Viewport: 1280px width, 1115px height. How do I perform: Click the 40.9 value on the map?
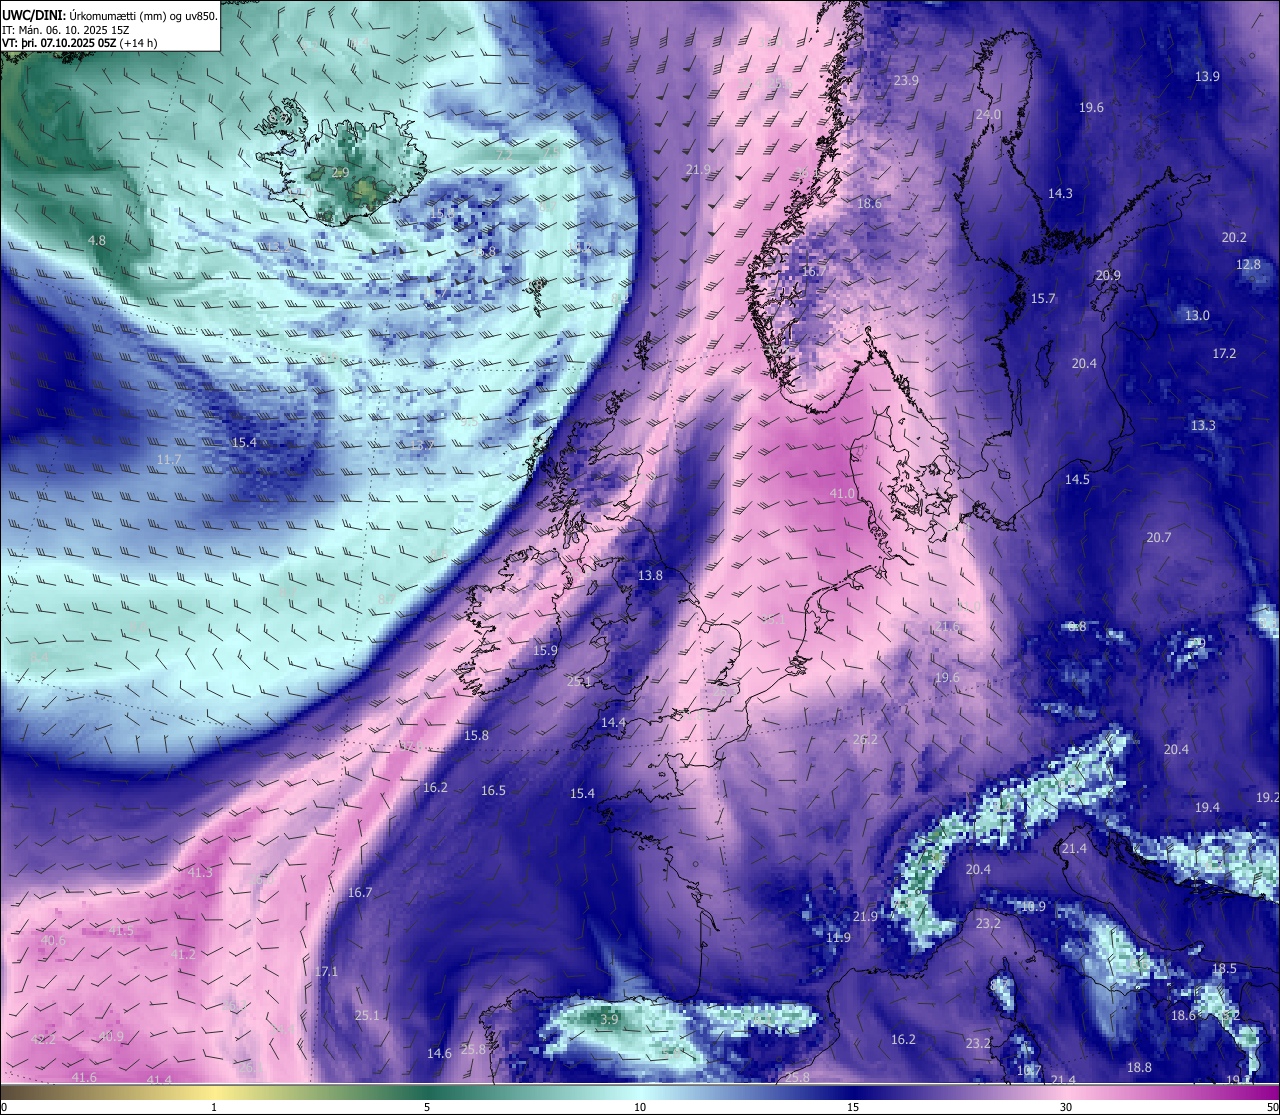click(x=111, y=1037)
